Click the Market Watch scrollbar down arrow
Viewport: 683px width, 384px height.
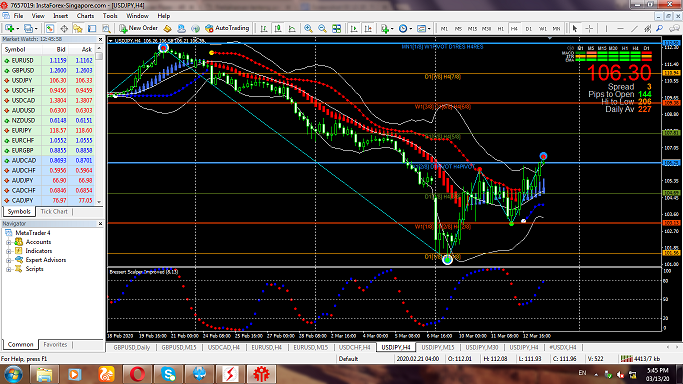pos(99,202)
